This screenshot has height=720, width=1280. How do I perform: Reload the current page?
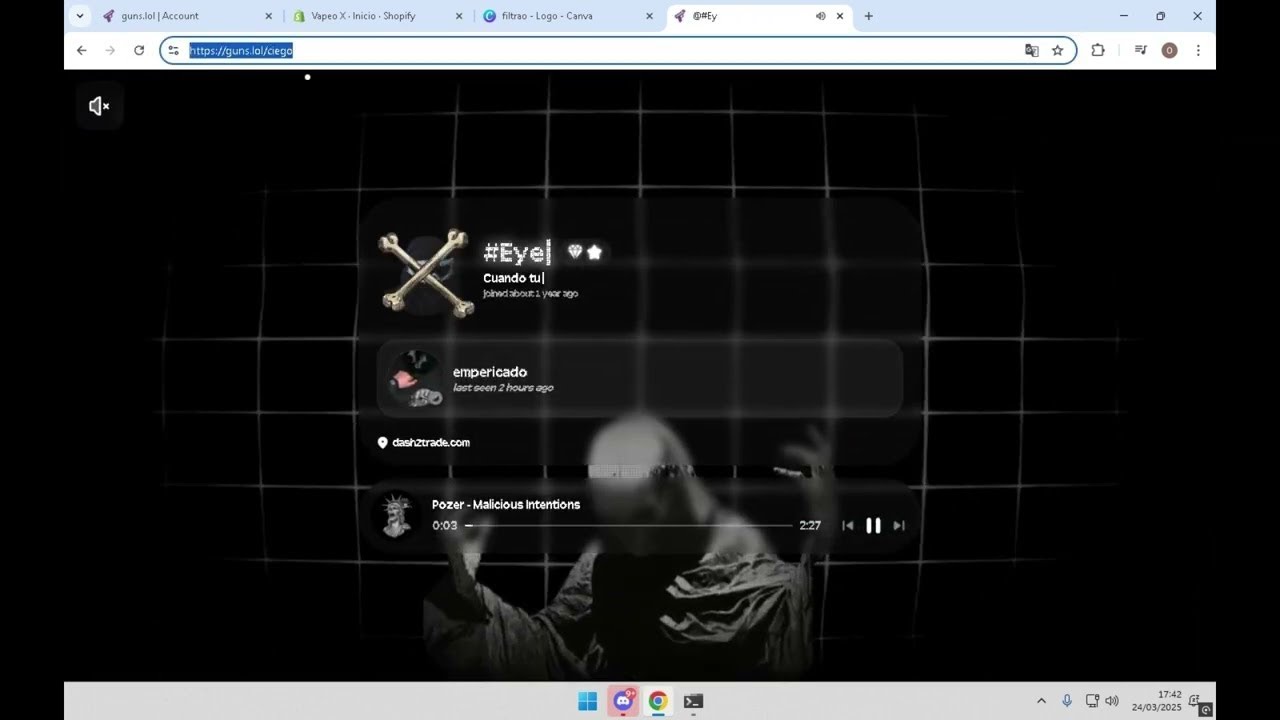click(139, 50)
